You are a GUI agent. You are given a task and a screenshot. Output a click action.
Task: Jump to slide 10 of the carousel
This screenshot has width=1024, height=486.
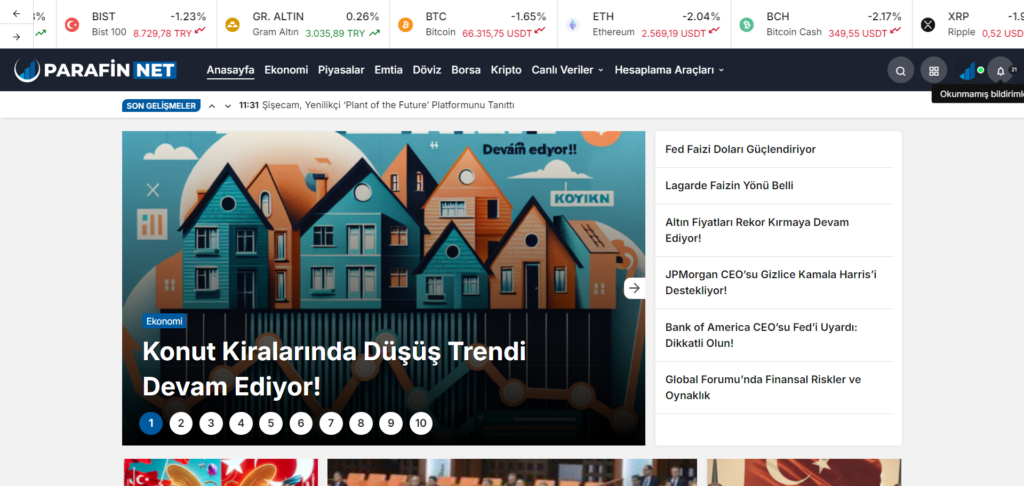(421, 423)
